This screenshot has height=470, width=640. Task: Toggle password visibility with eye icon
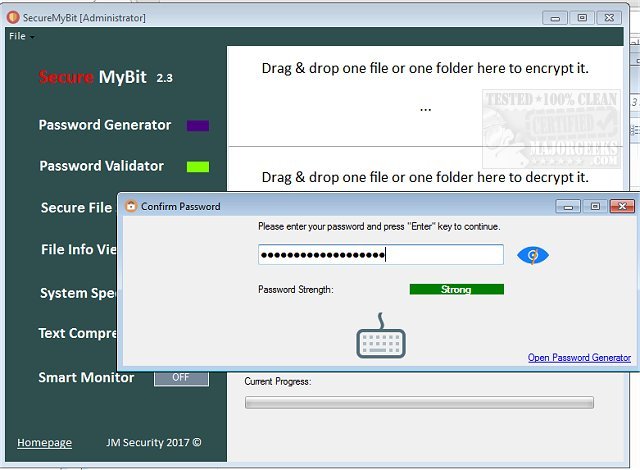tap(533, 255)
